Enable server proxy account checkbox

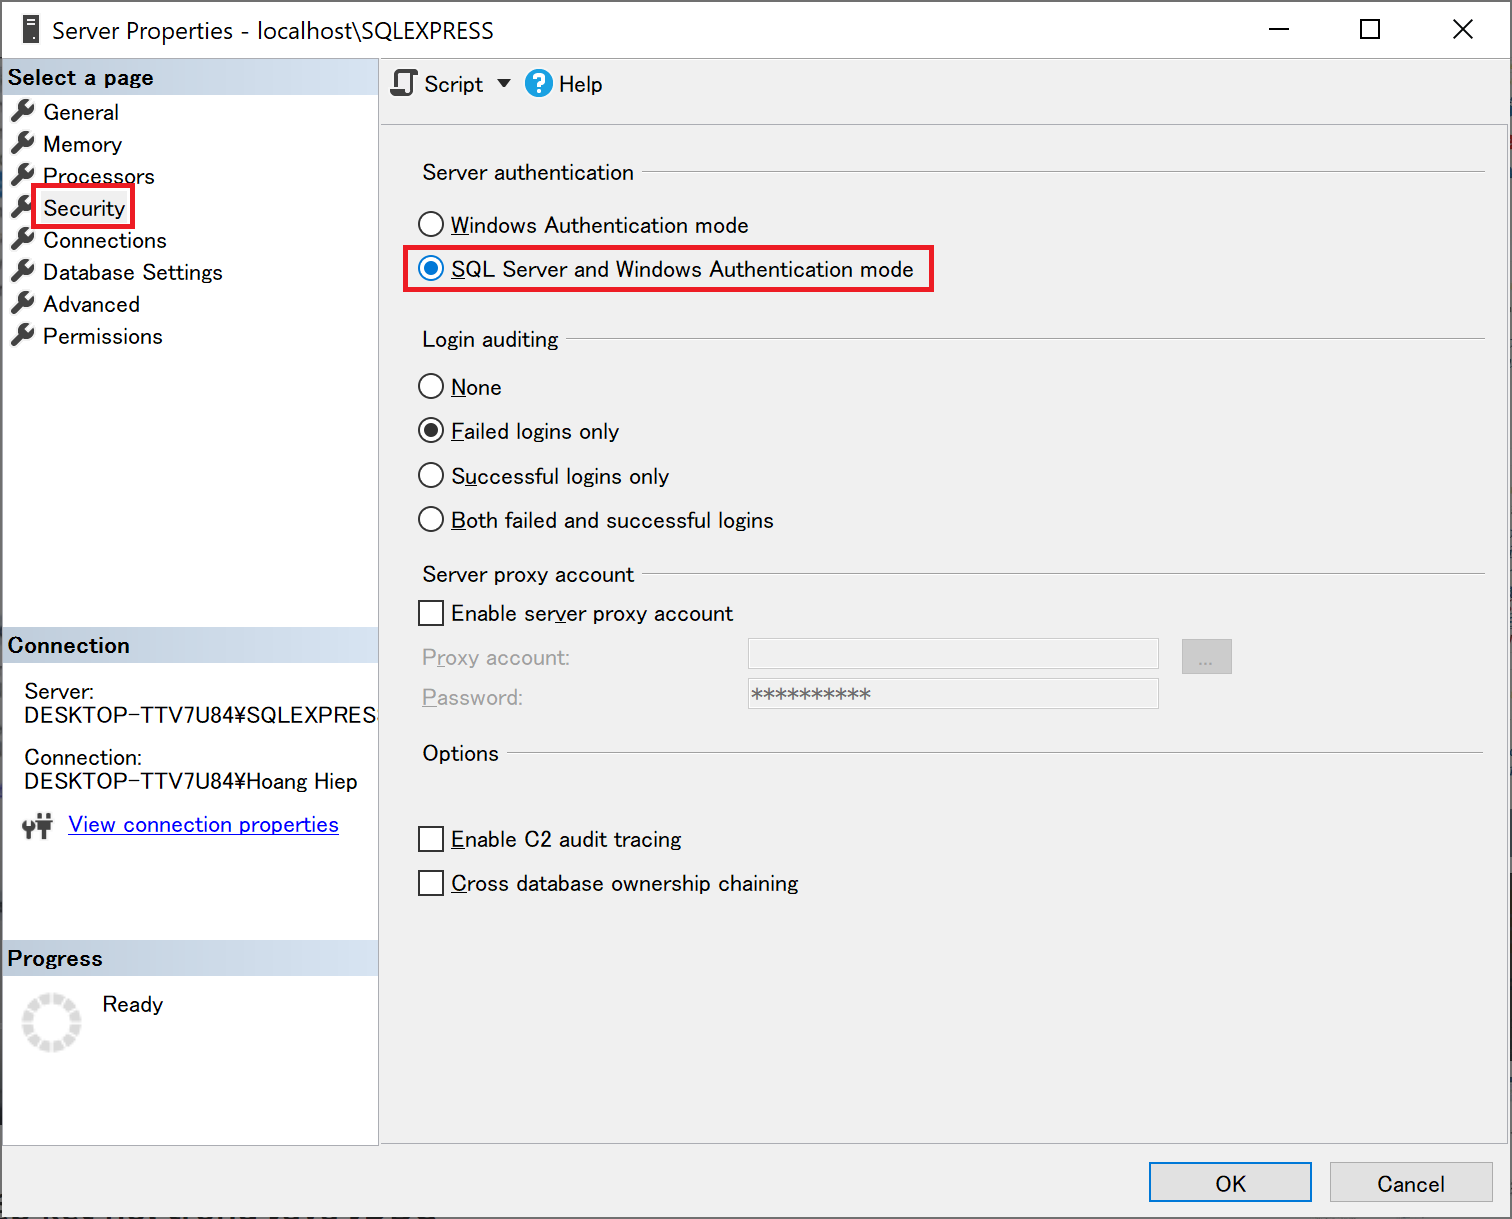431,613
